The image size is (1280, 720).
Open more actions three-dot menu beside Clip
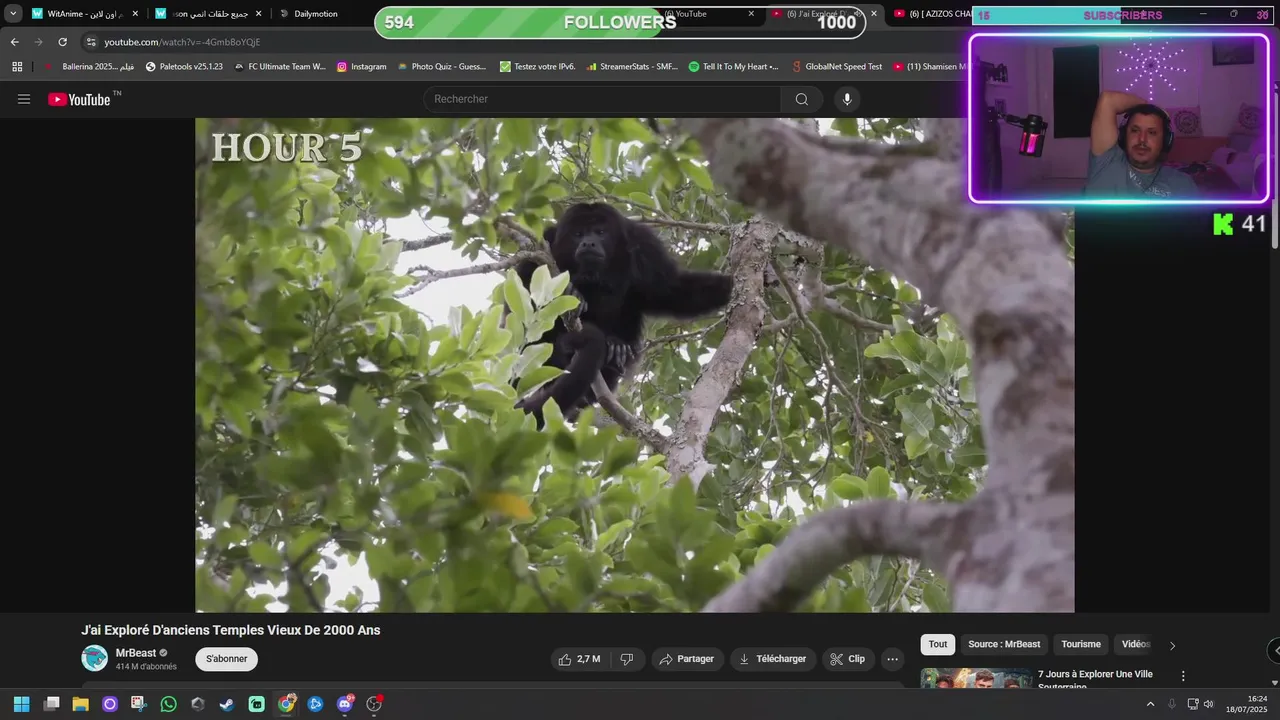point(892,659)
